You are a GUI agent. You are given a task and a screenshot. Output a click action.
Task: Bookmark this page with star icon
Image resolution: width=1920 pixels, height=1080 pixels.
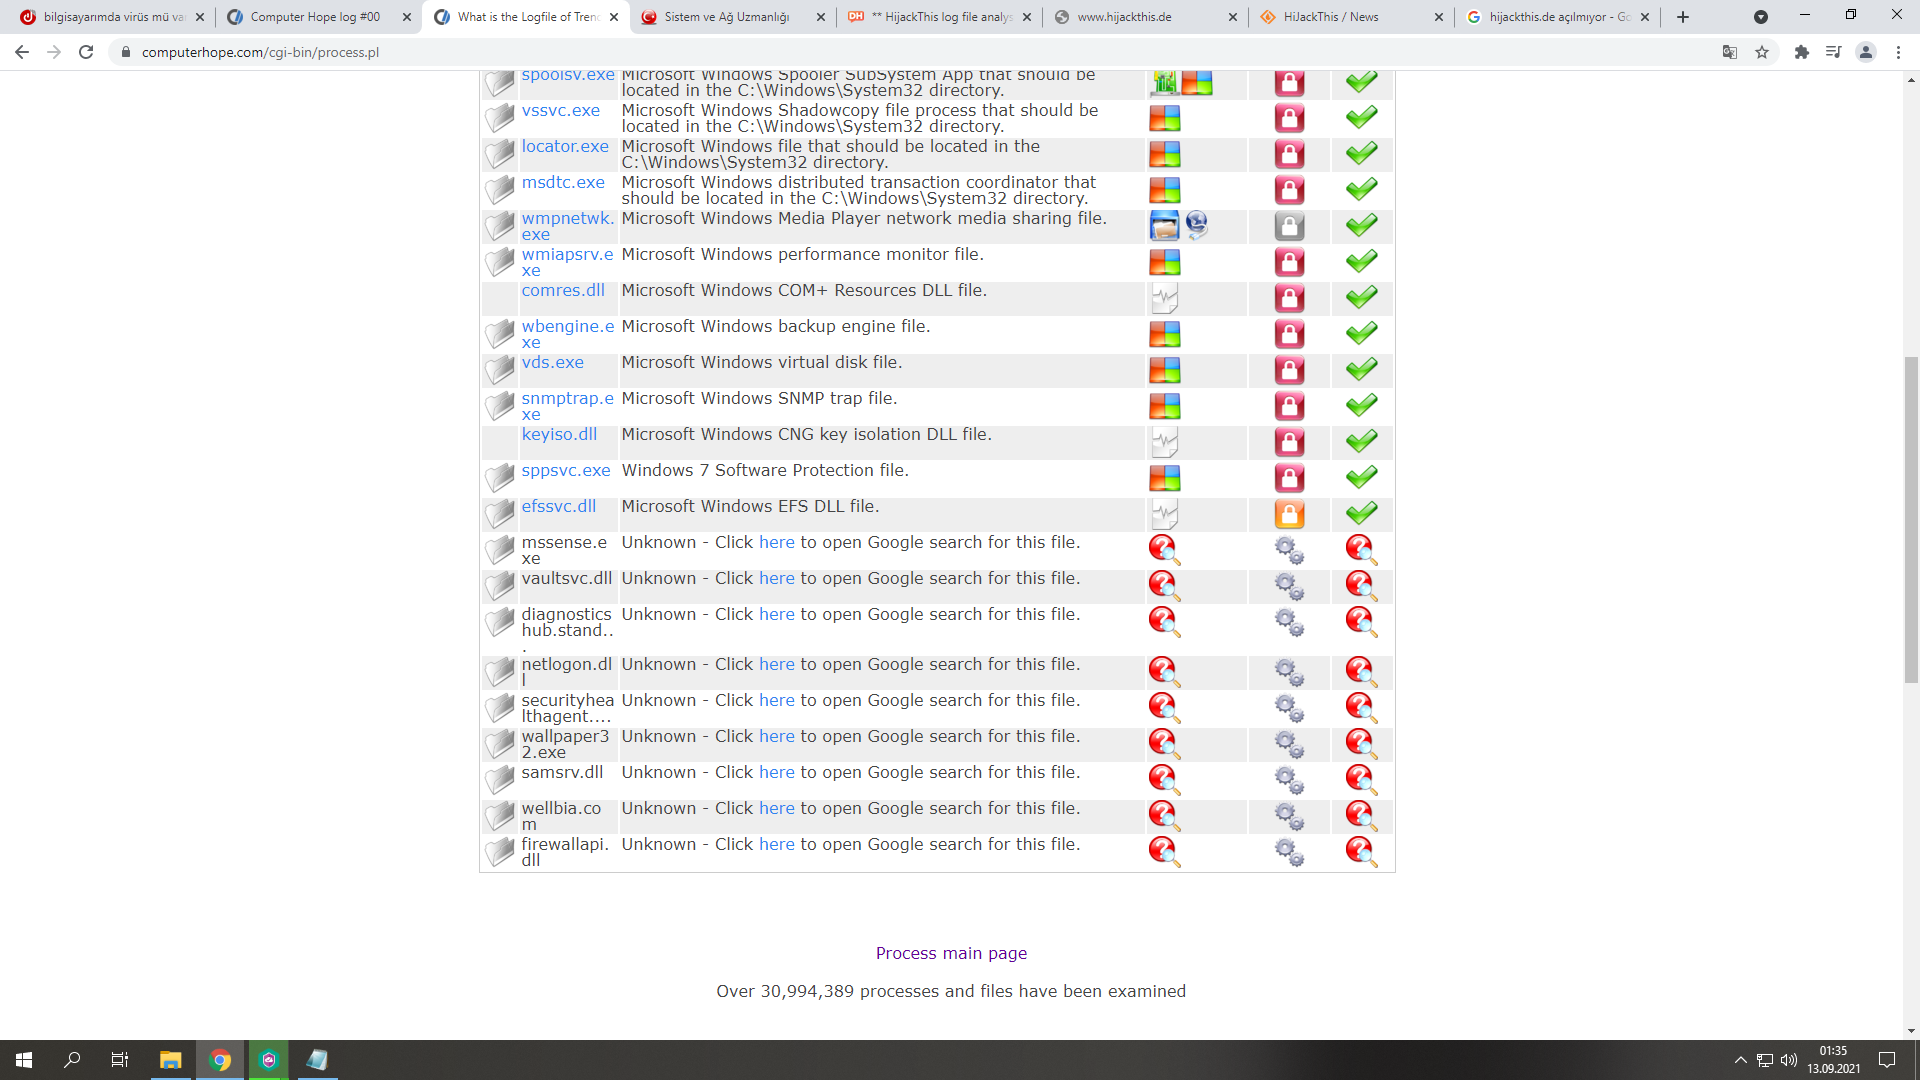coord(1762,52)
